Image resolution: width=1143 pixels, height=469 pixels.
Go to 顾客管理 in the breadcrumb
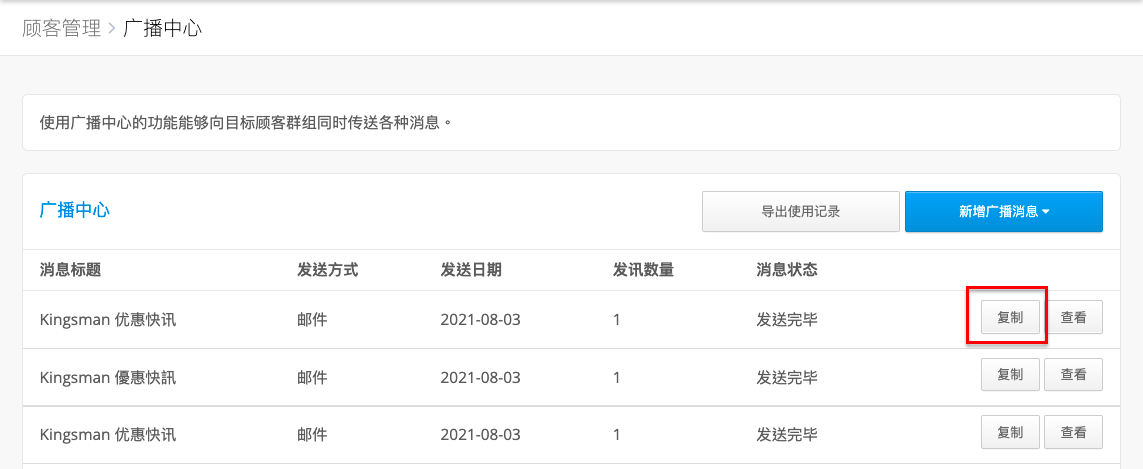coord(61,29)
